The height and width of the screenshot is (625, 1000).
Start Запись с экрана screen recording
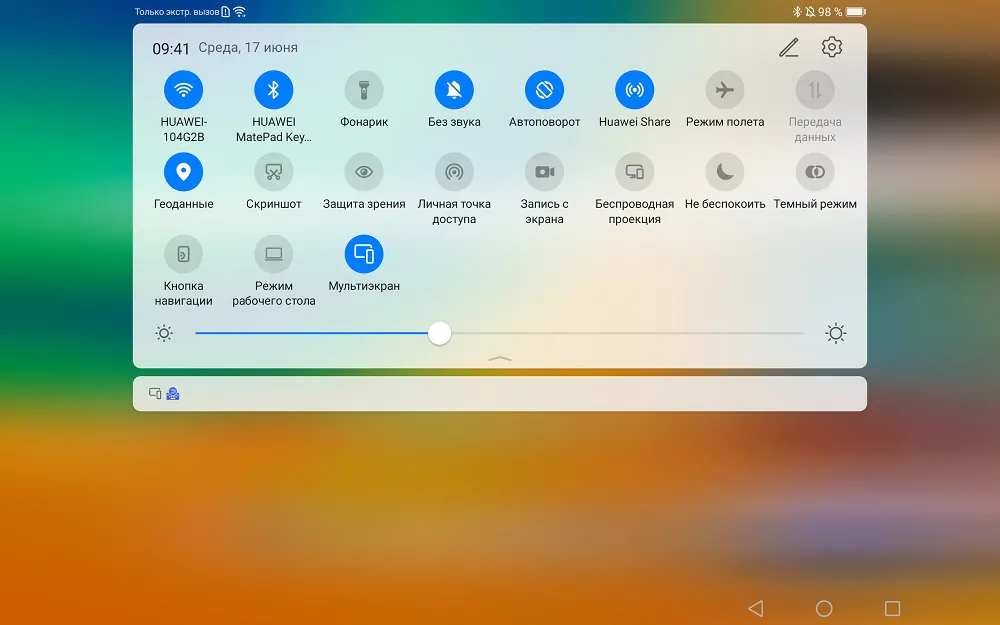544,172
